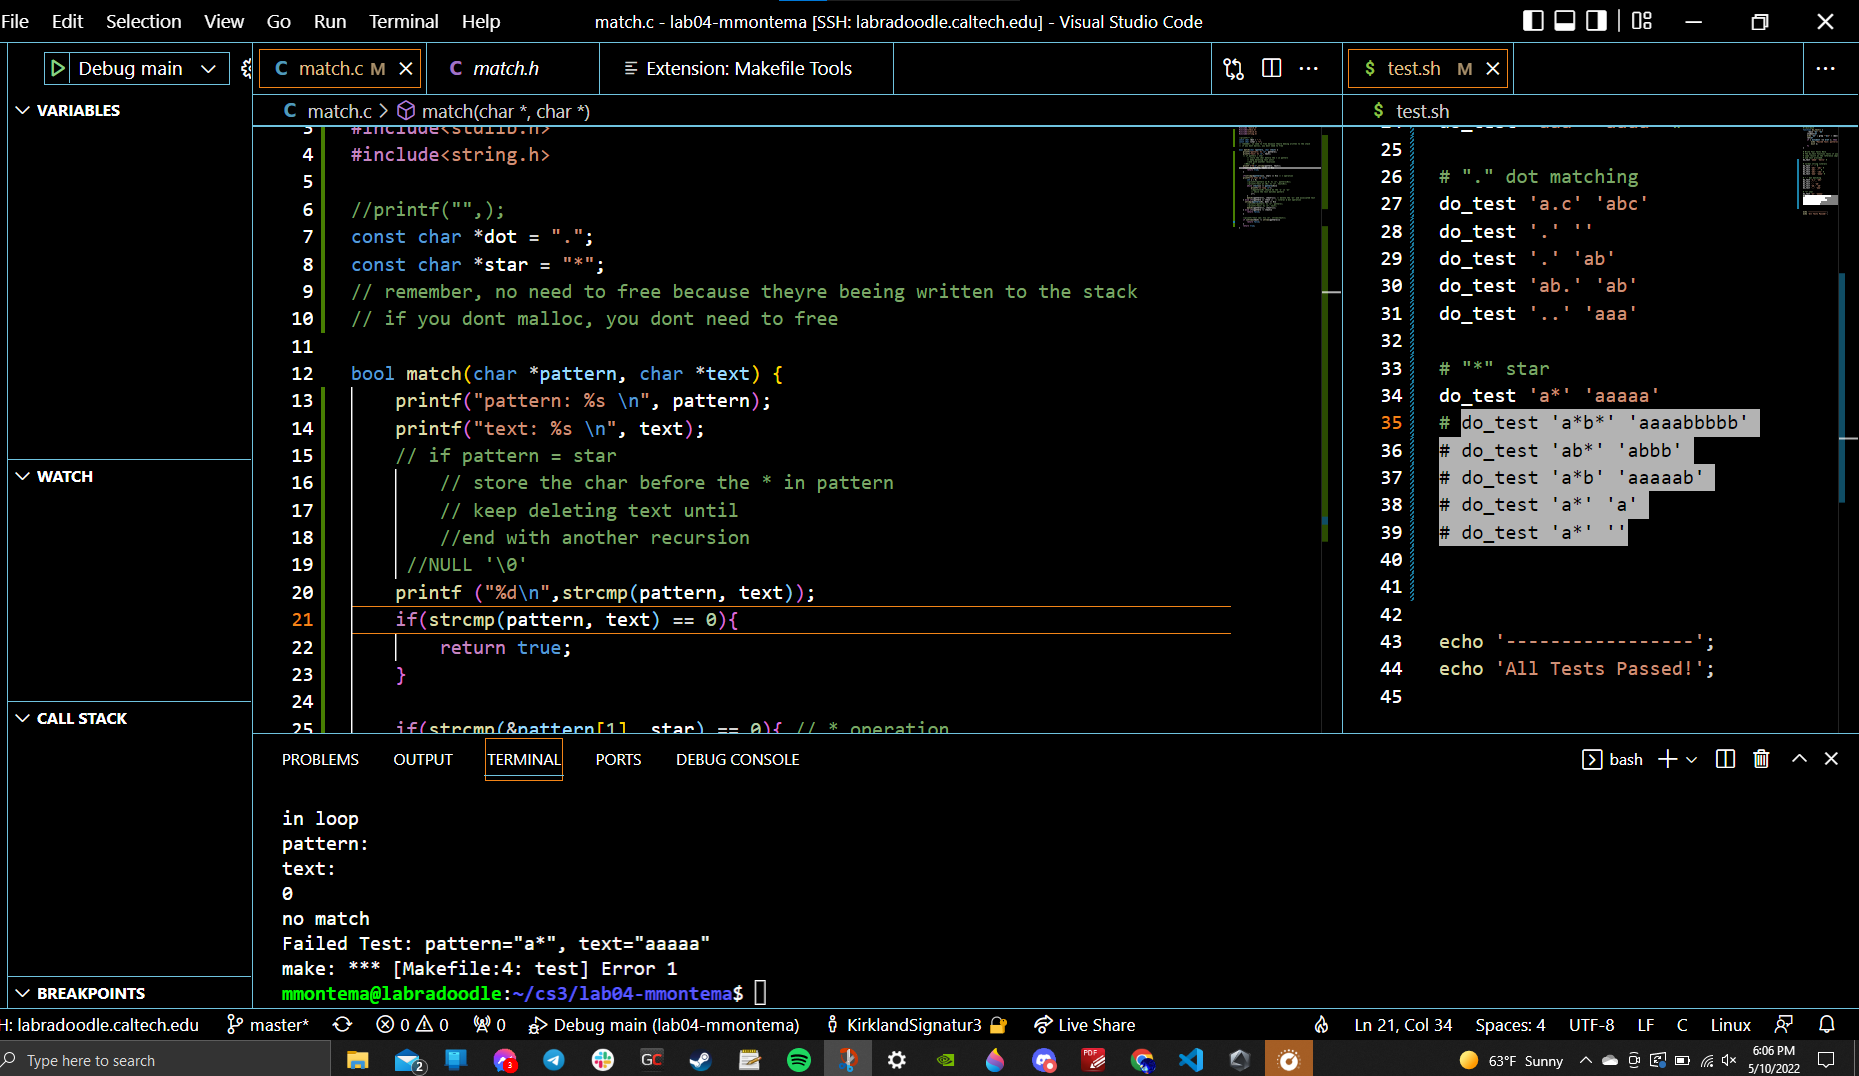Toggle bottom panel layout button

point(1564,21)
